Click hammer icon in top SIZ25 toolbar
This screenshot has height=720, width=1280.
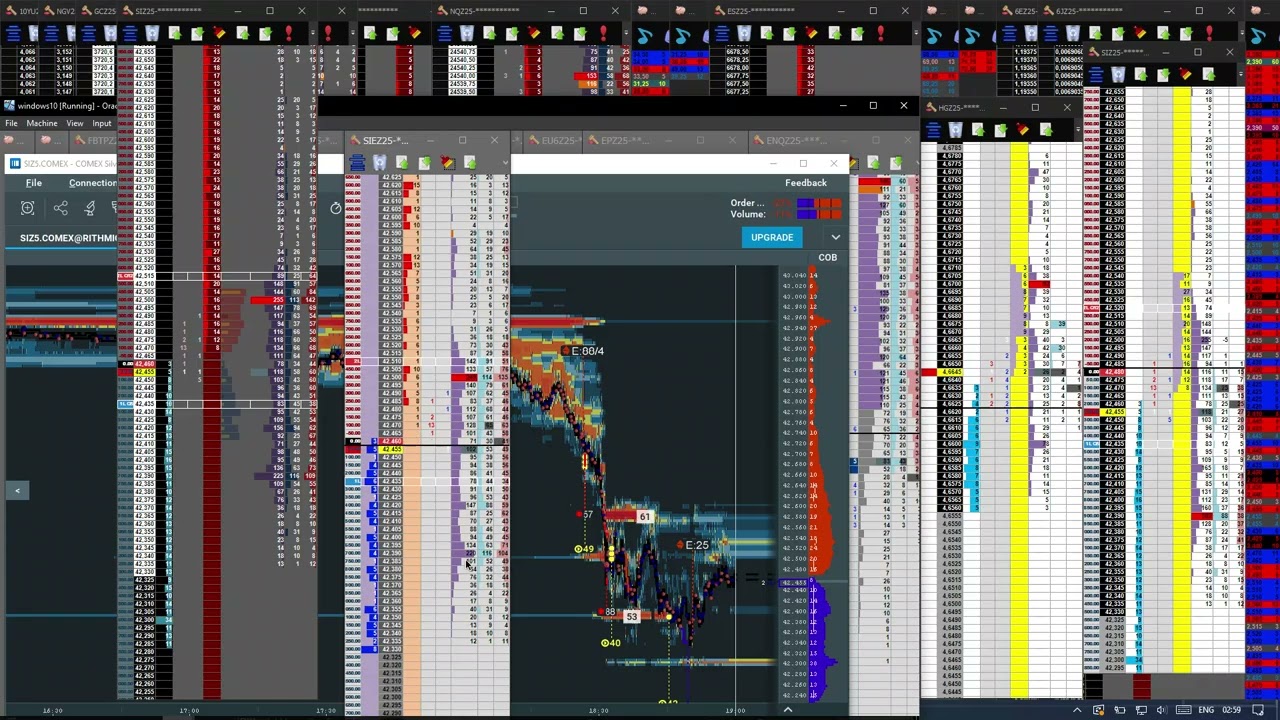coord(219,33)
